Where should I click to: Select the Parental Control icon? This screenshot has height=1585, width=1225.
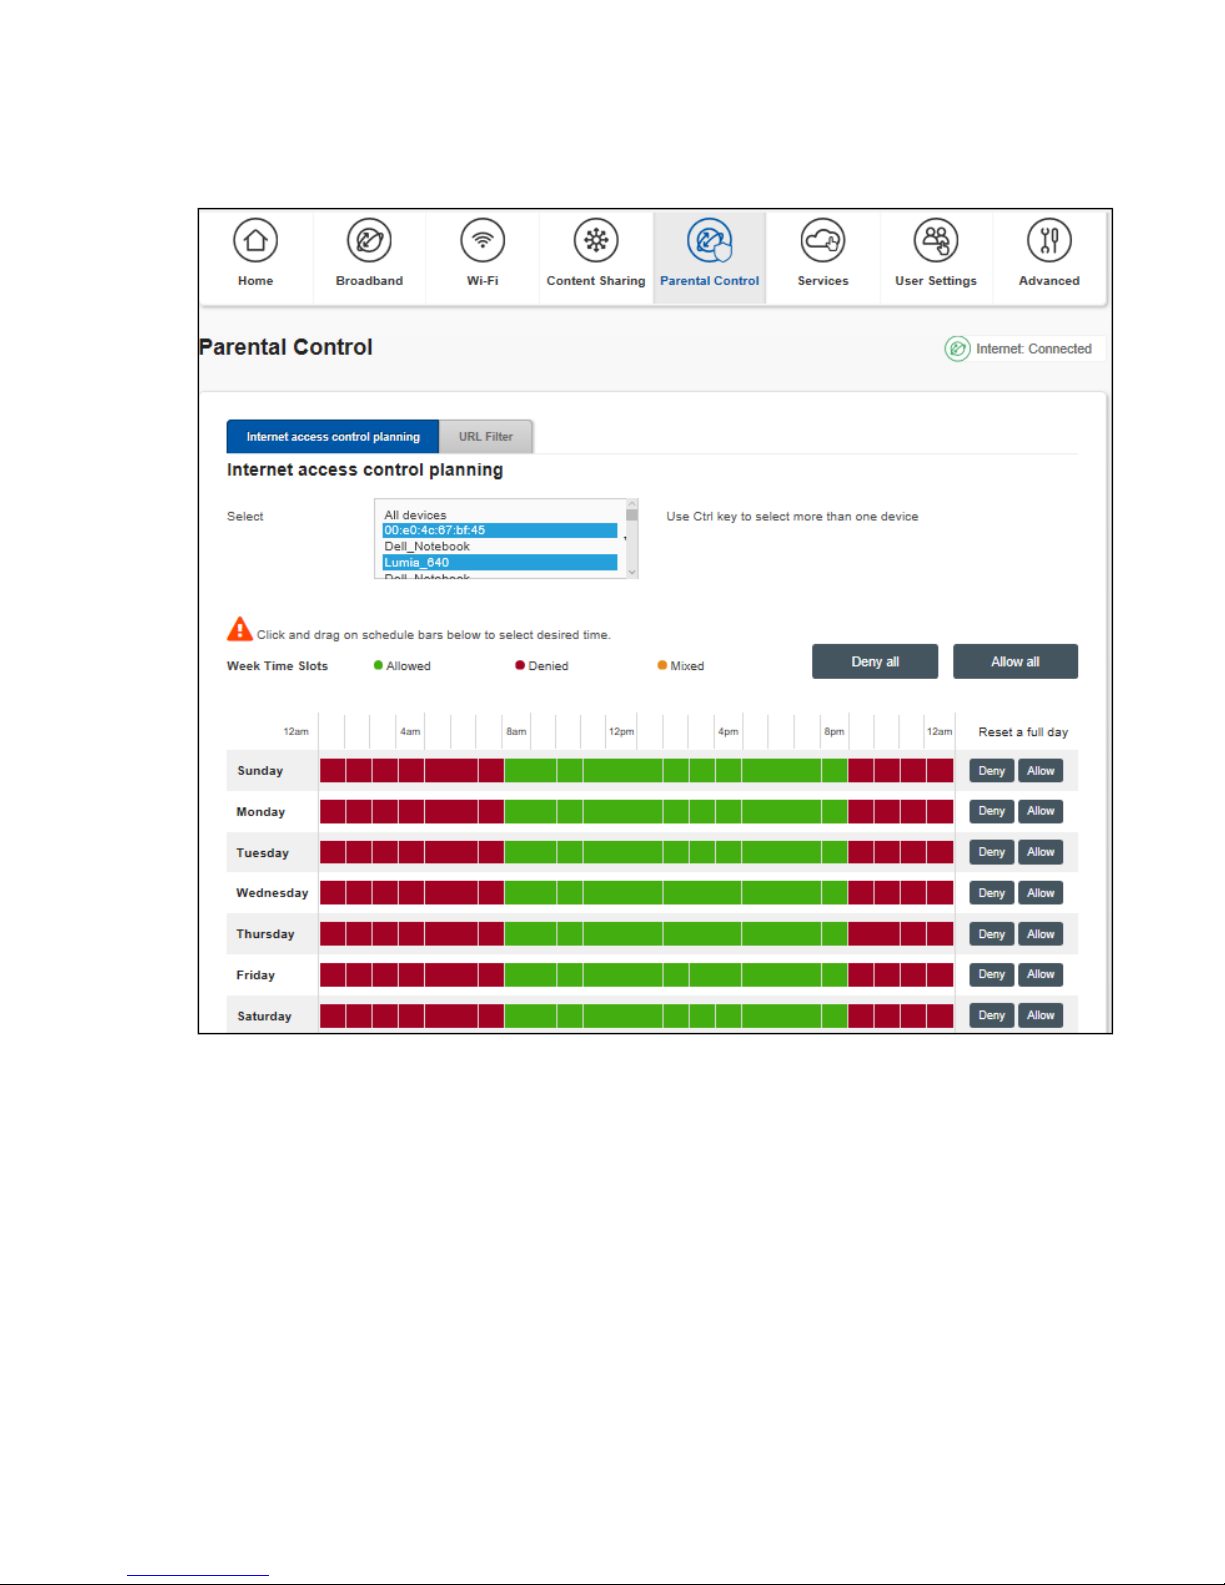click(709, 241)
